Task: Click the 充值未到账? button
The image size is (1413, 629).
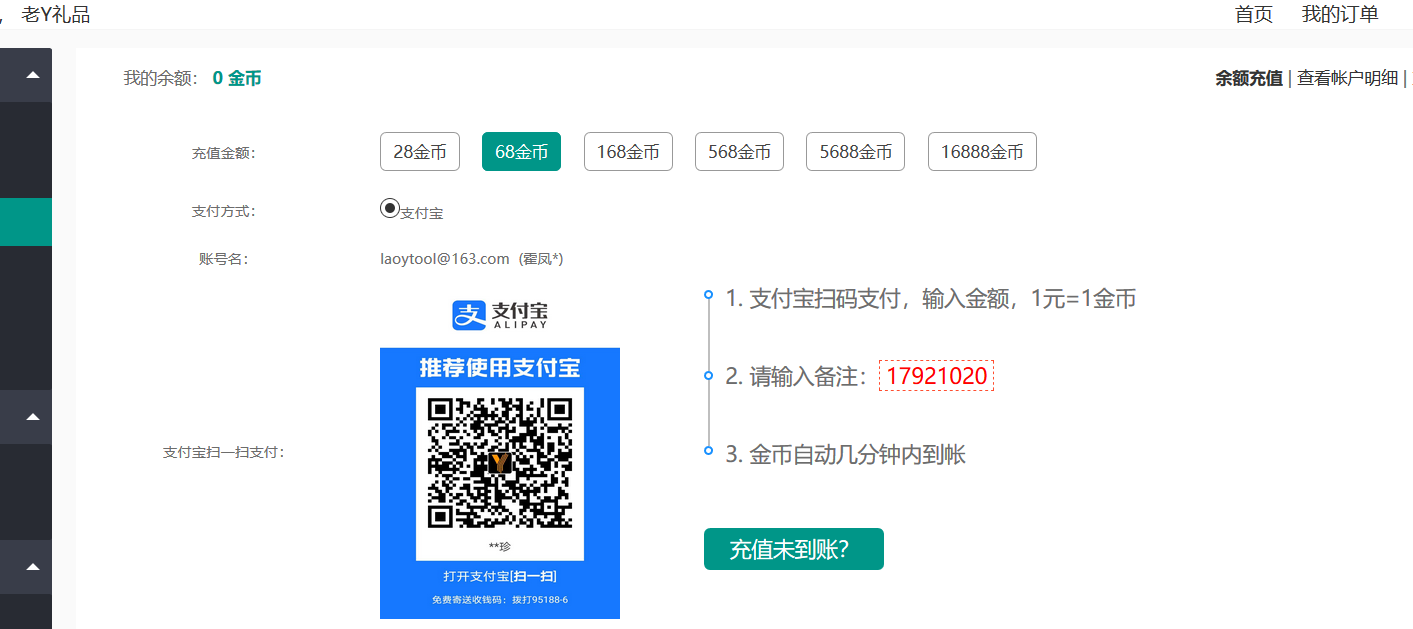Action: pyautogui.click(x=794, y=549)
